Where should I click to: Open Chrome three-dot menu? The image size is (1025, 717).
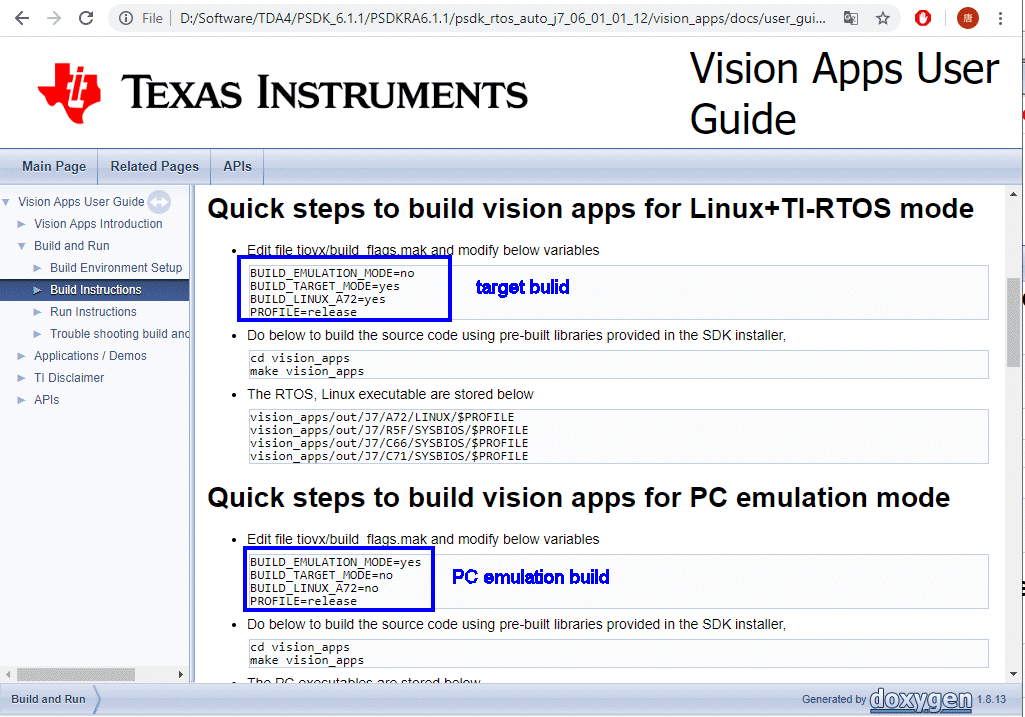pos(1000,18)
